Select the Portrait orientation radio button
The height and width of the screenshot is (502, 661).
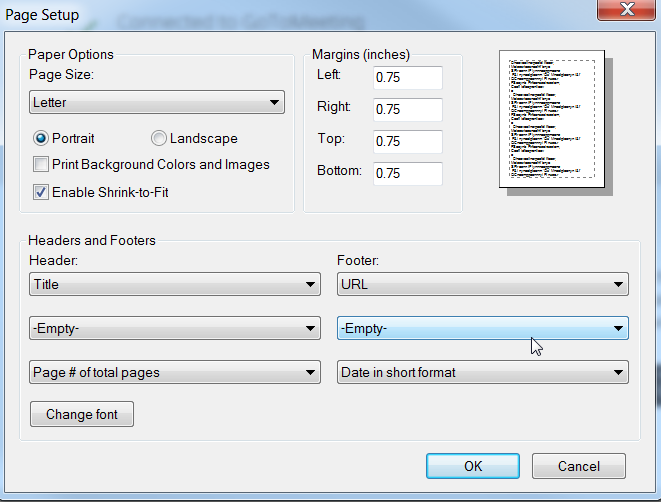tap(41, 138)
